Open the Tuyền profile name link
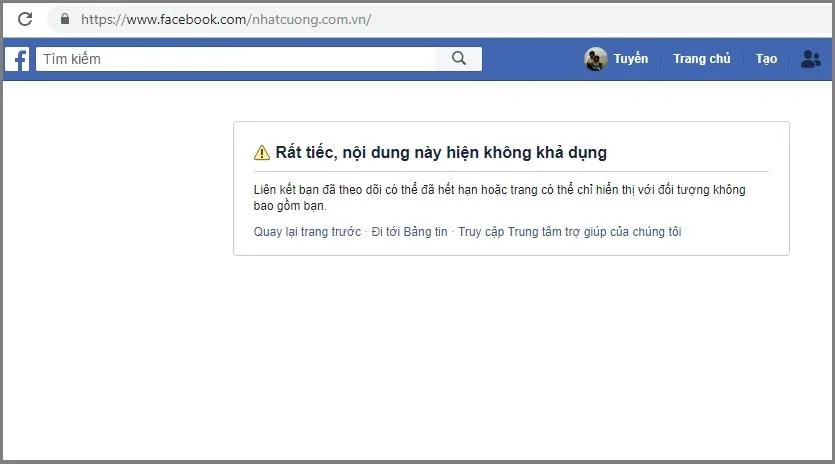 coord(630,59)
